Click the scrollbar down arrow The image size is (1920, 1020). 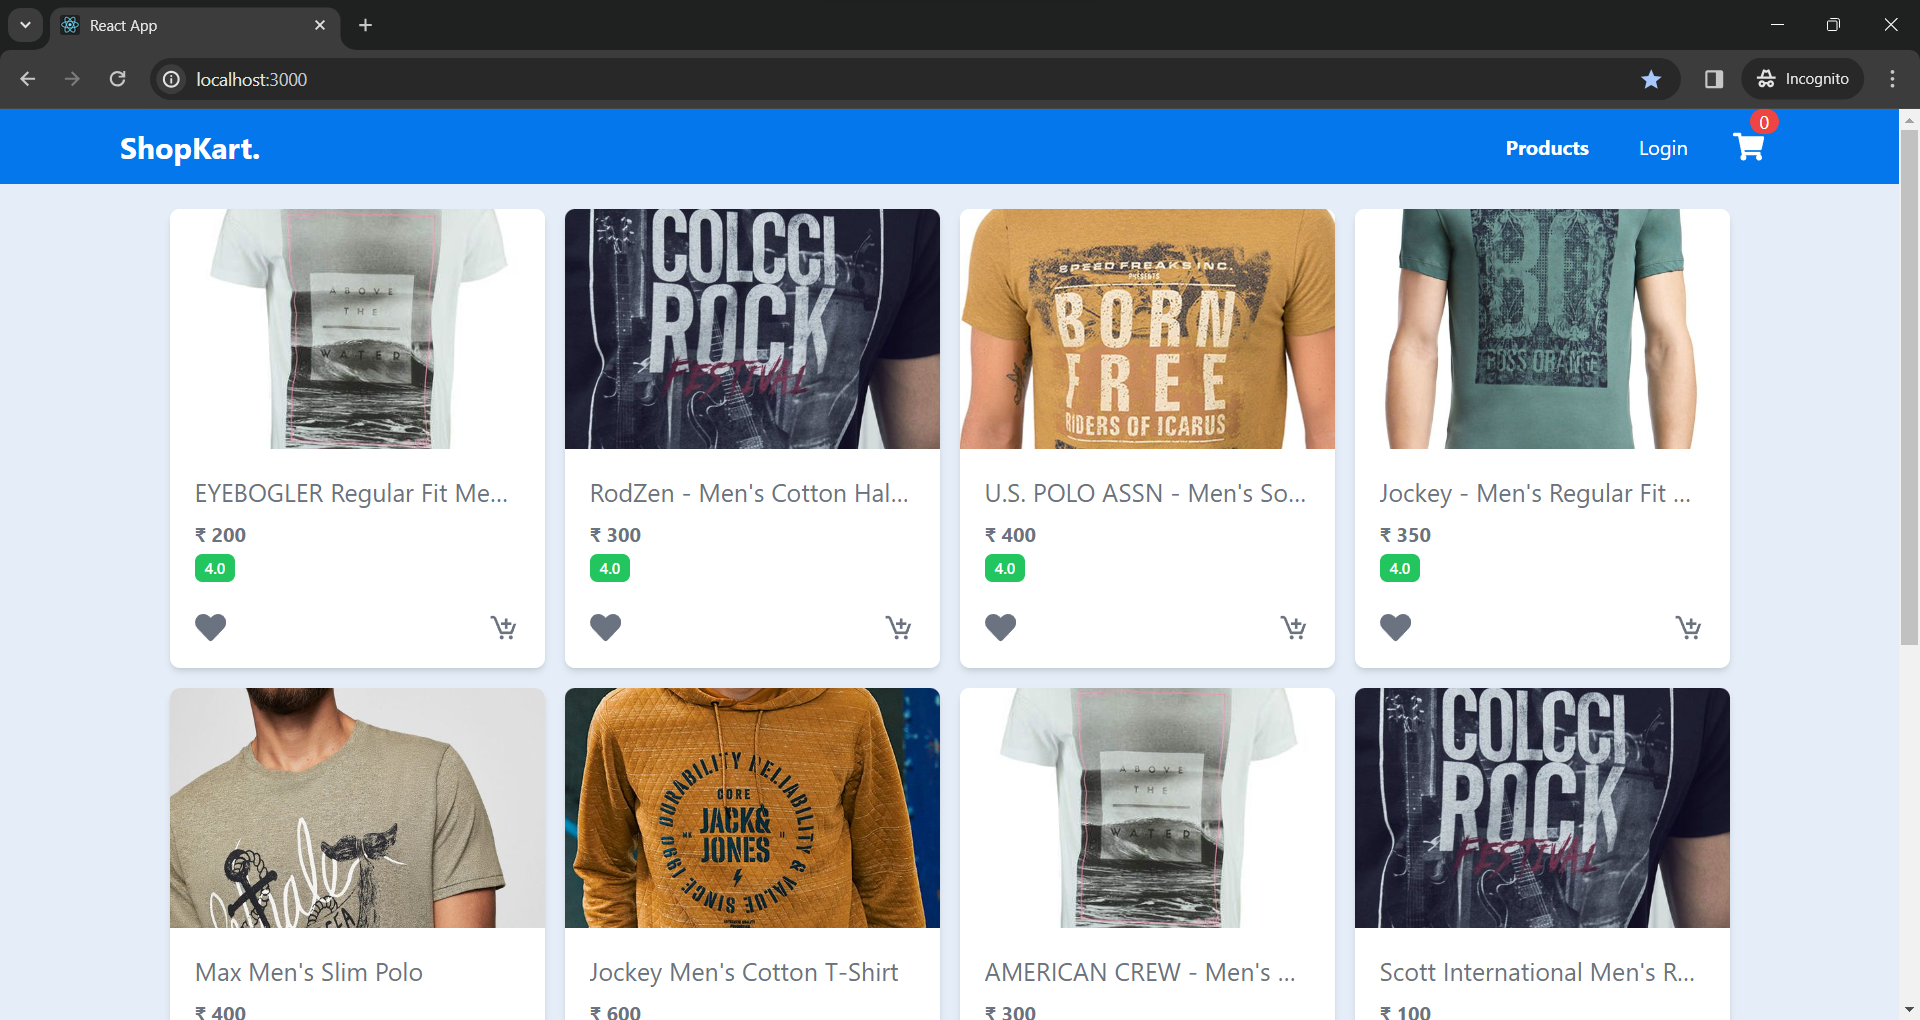(1909, 1009)
